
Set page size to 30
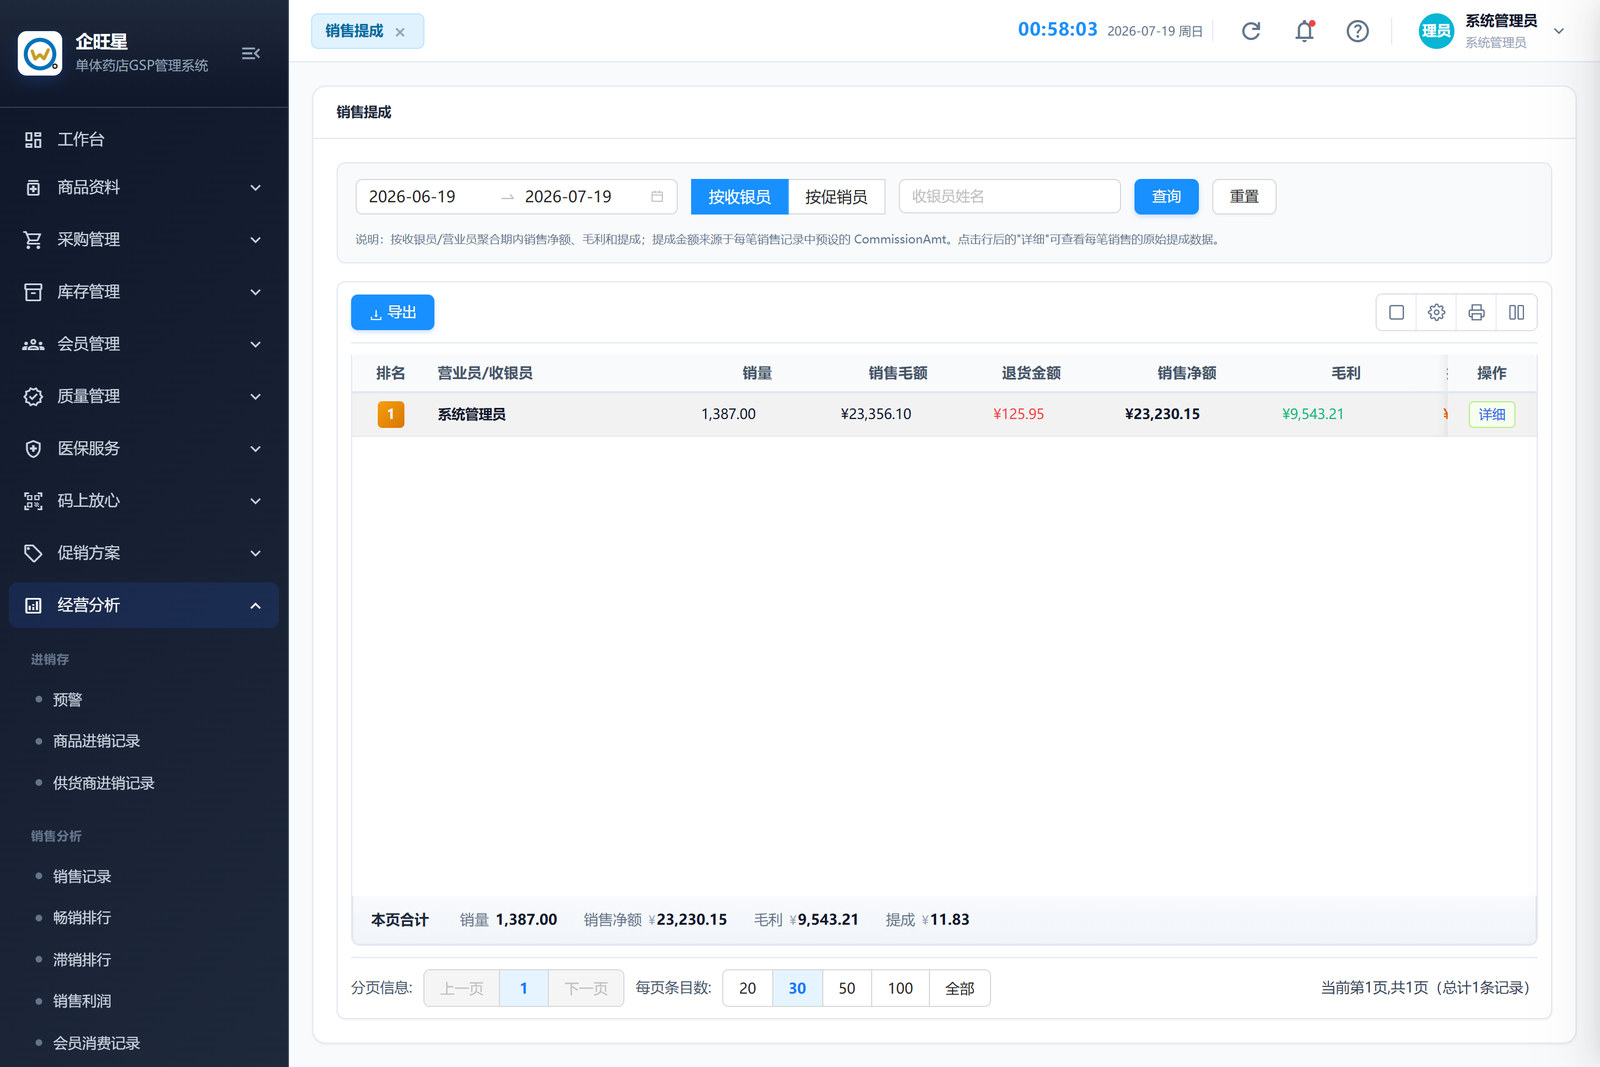(797, 988)
